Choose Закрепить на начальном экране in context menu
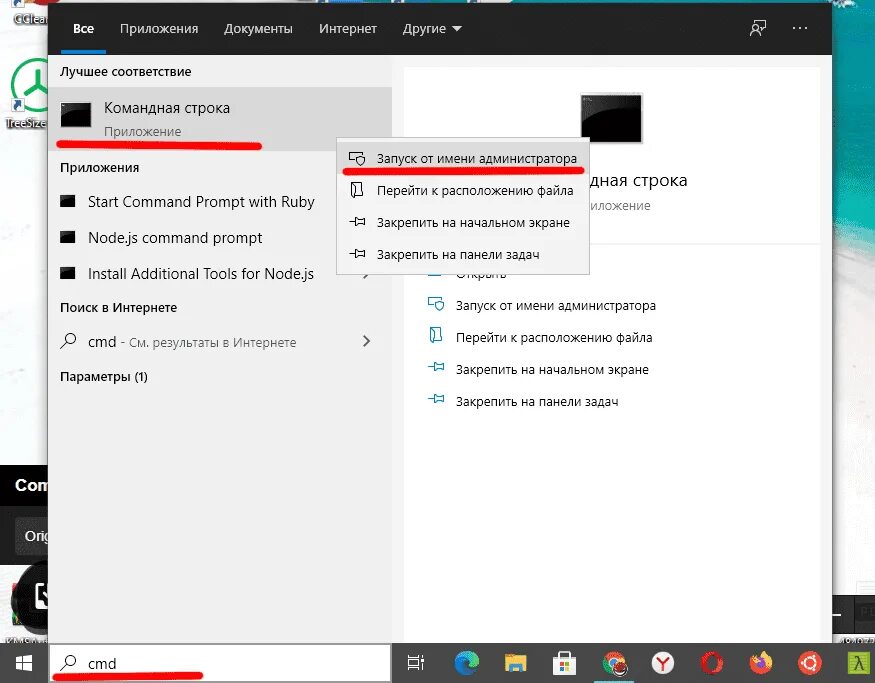This screenshot has width=875, height=683. [463, 223]
